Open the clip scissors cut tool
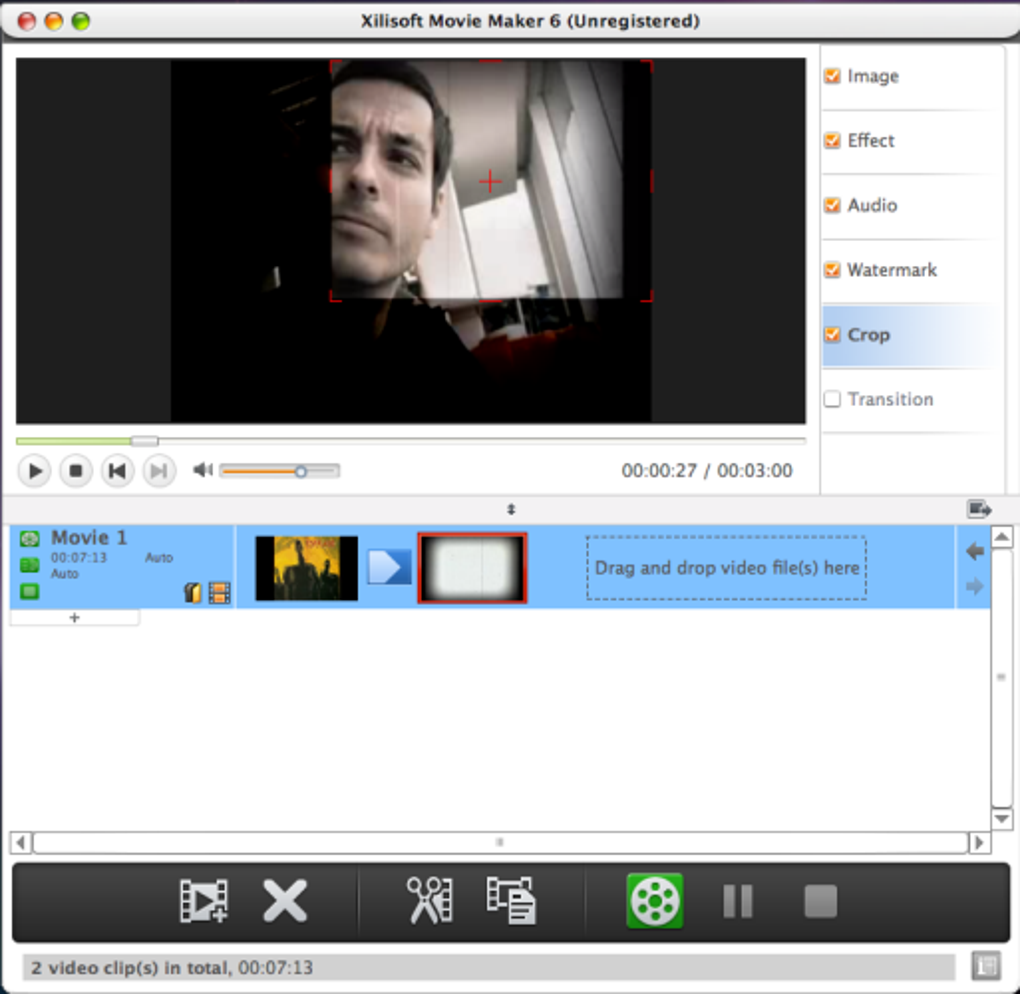Image resolution: width=1020 pixels, height=994 pixels. (x=429, y=901)
